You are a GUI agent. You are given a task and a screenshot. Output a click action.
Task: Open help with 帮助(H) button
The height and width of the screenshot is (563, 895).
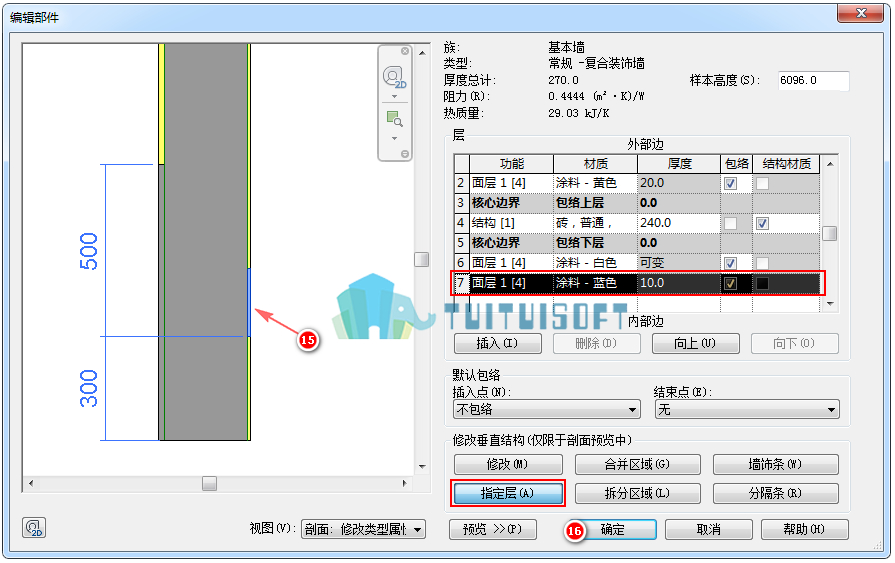805,529
